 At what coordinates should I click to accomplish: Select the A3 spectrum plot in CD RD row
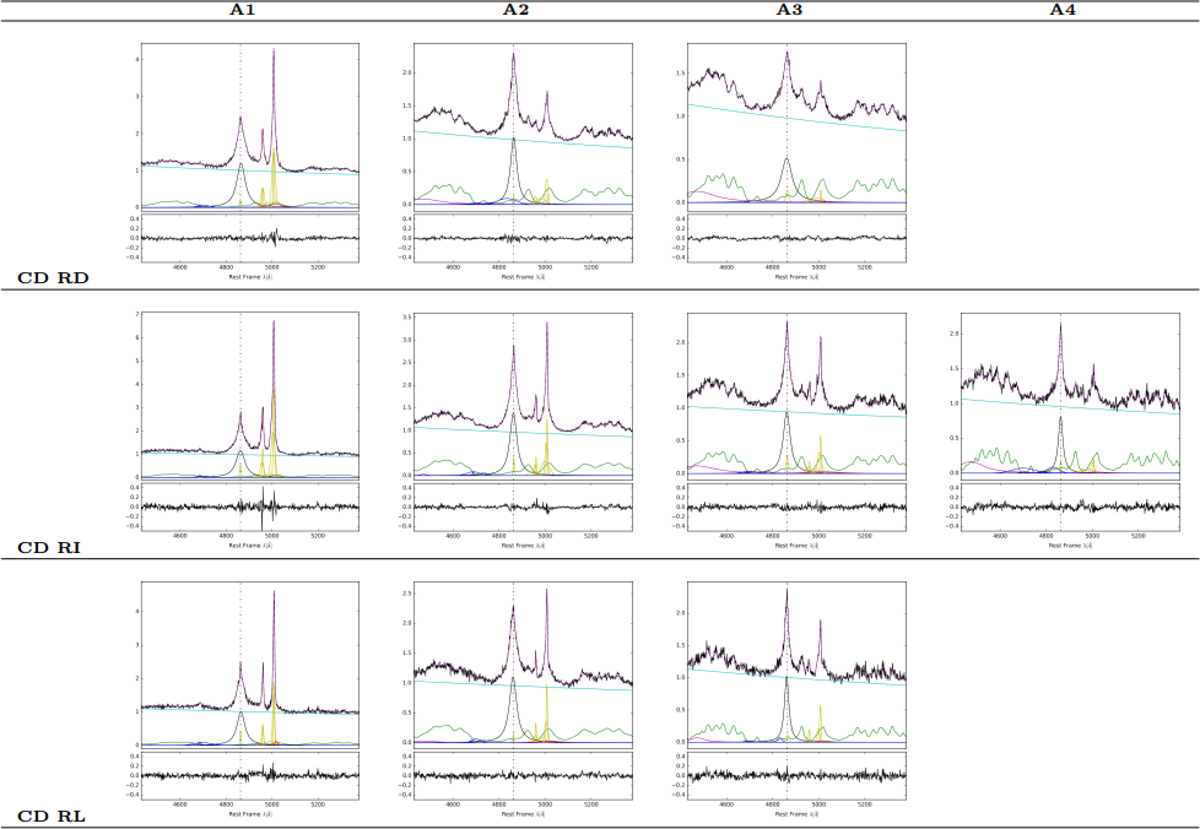point(796,126)
